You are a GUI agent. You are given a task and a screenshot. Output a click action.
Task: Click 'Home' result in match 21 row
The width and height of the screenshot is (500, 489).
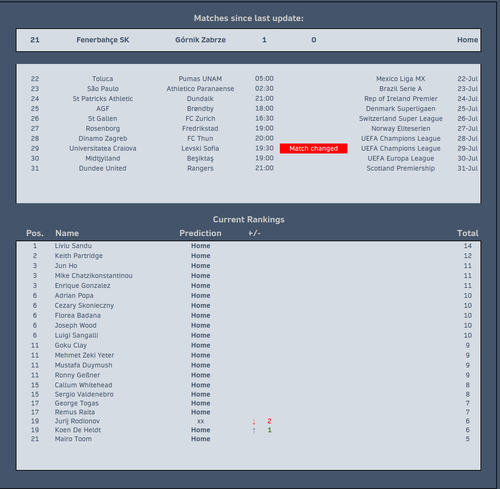coord(467,40)
